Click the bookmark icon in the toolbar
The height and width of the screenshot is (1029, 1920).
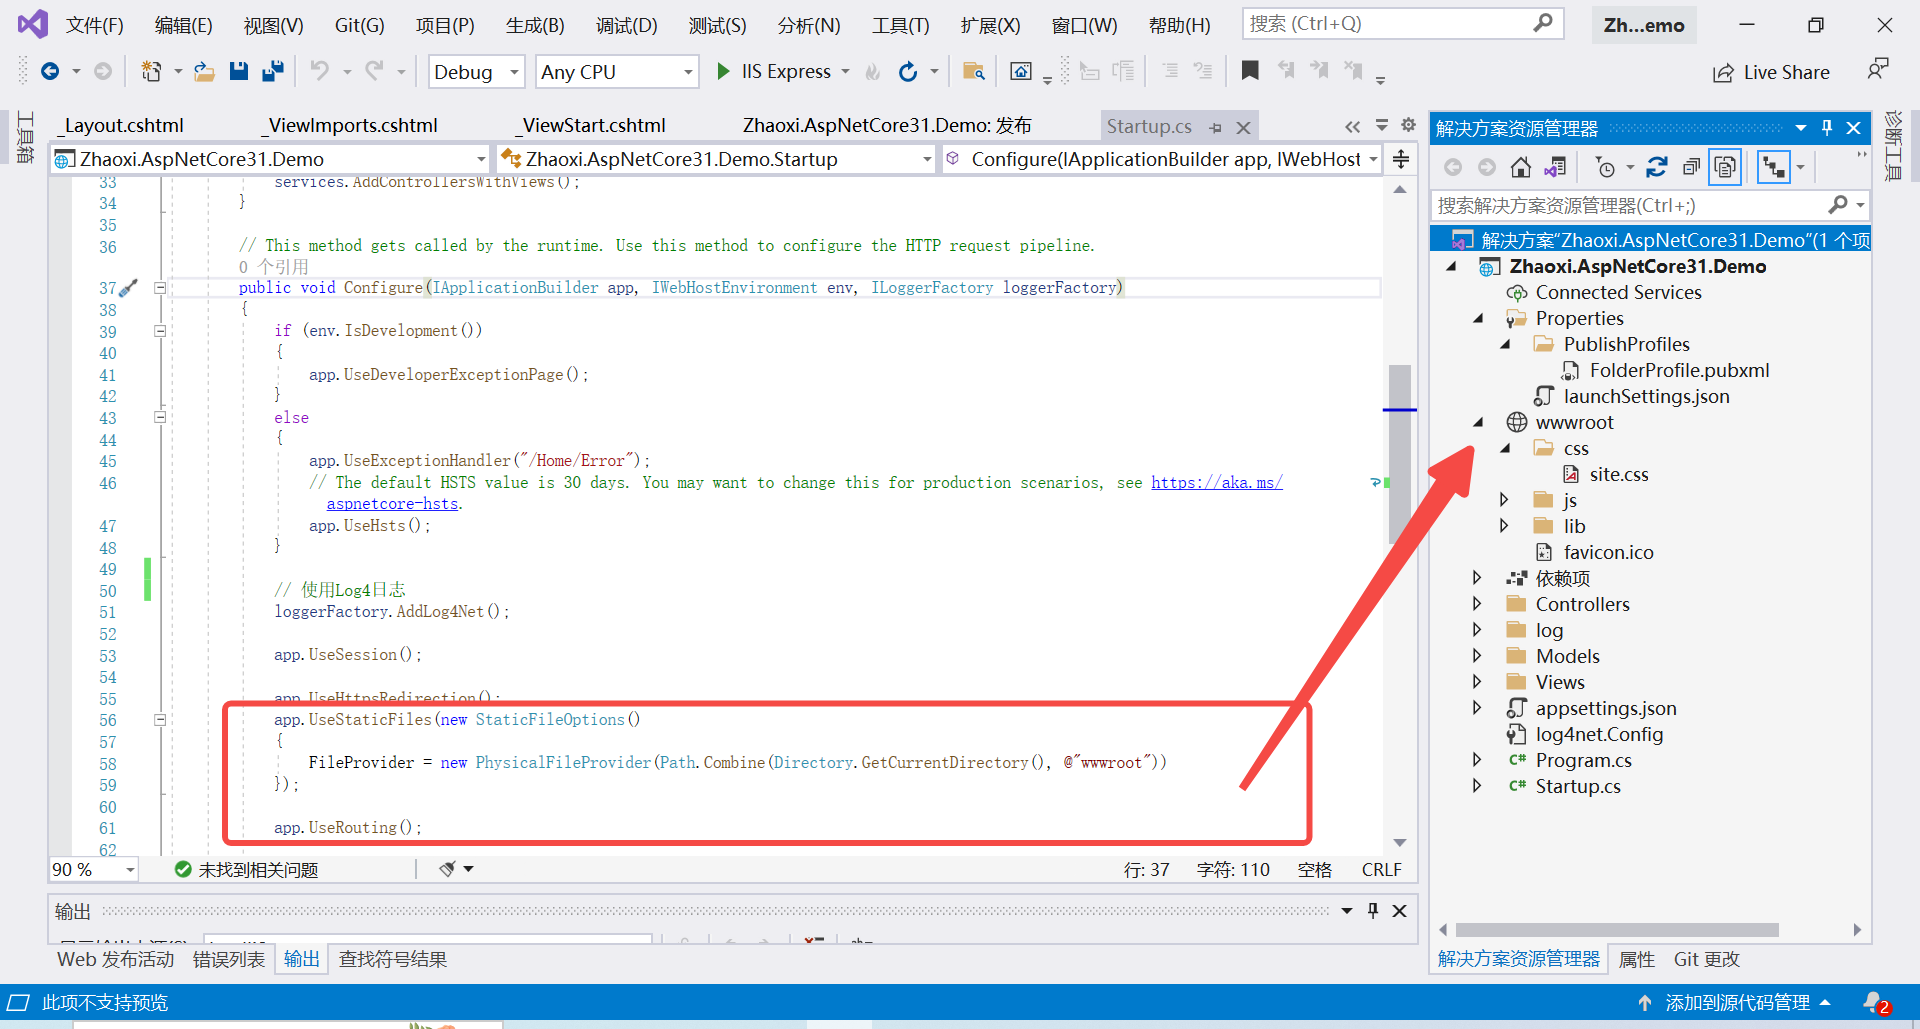pyautogui.click(x=1250, y=71)
